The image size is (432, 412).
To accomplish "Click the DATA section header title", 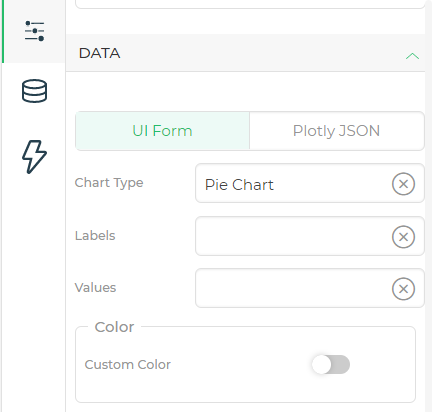I will pos(99,53).
